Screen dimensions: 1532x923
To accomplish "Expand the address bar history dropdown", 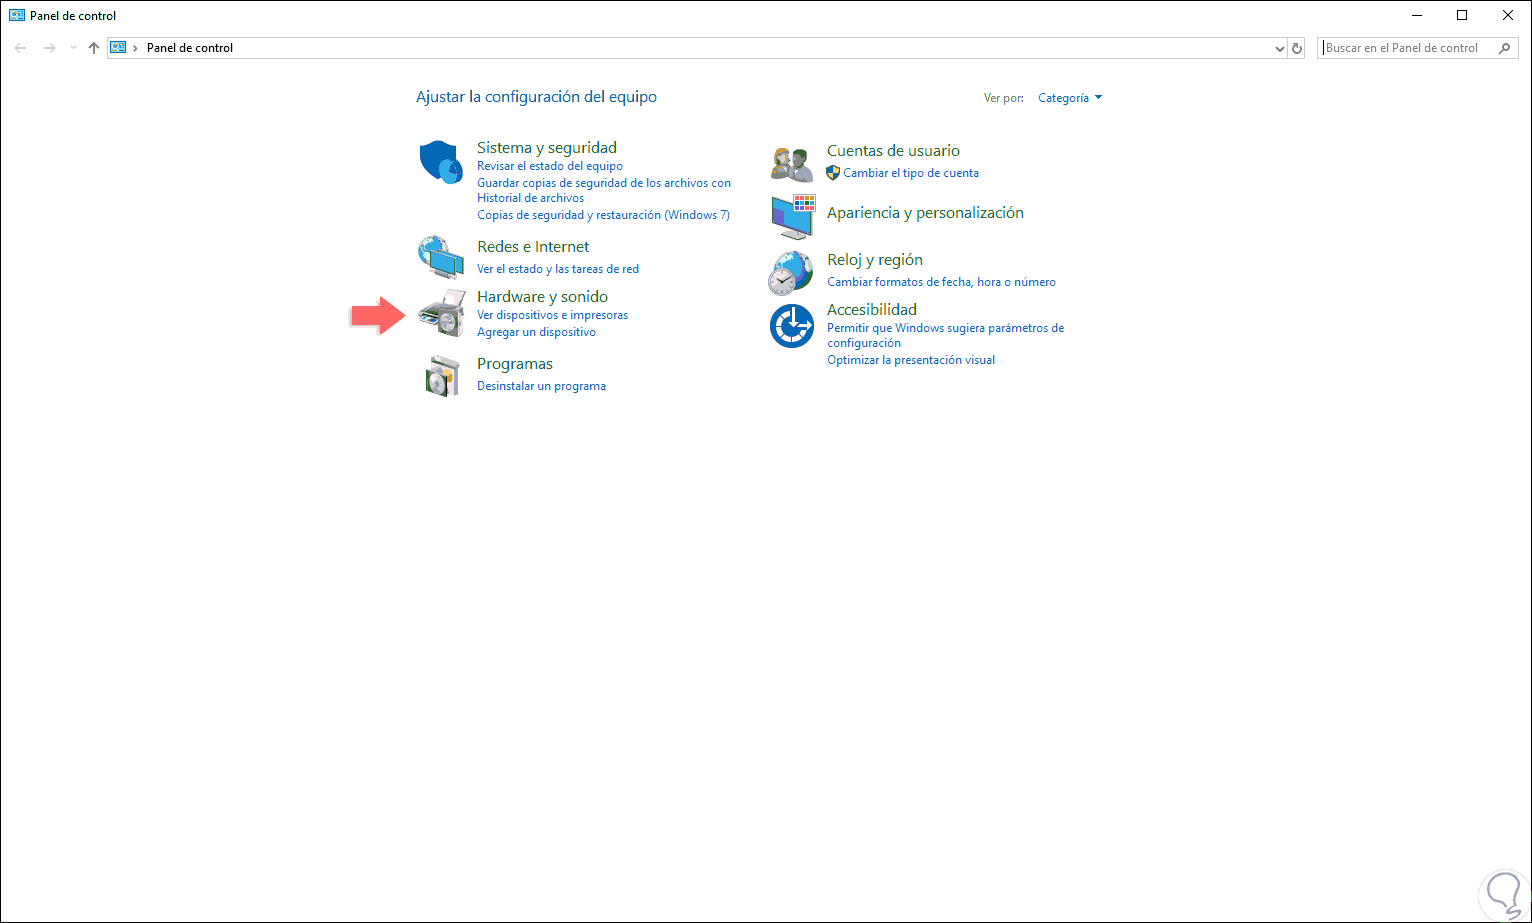I will [1280, 48].
